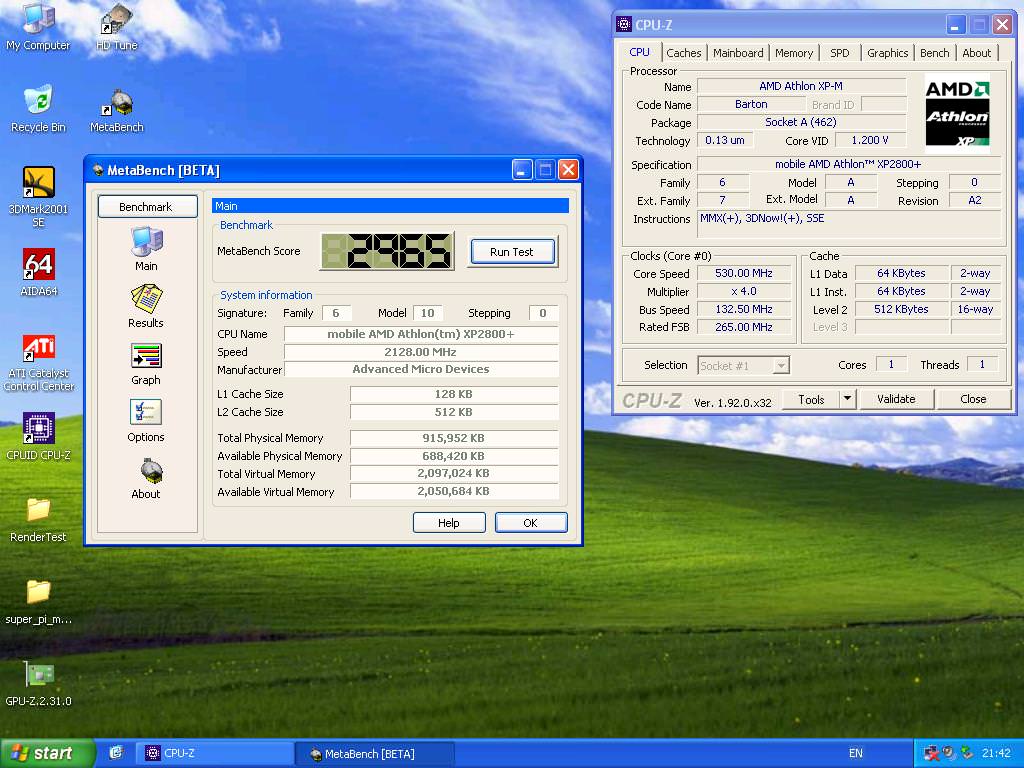Click the Validate button in CPU-Z
This screenshot has width=1024, height=768.
tap(896, 399)
